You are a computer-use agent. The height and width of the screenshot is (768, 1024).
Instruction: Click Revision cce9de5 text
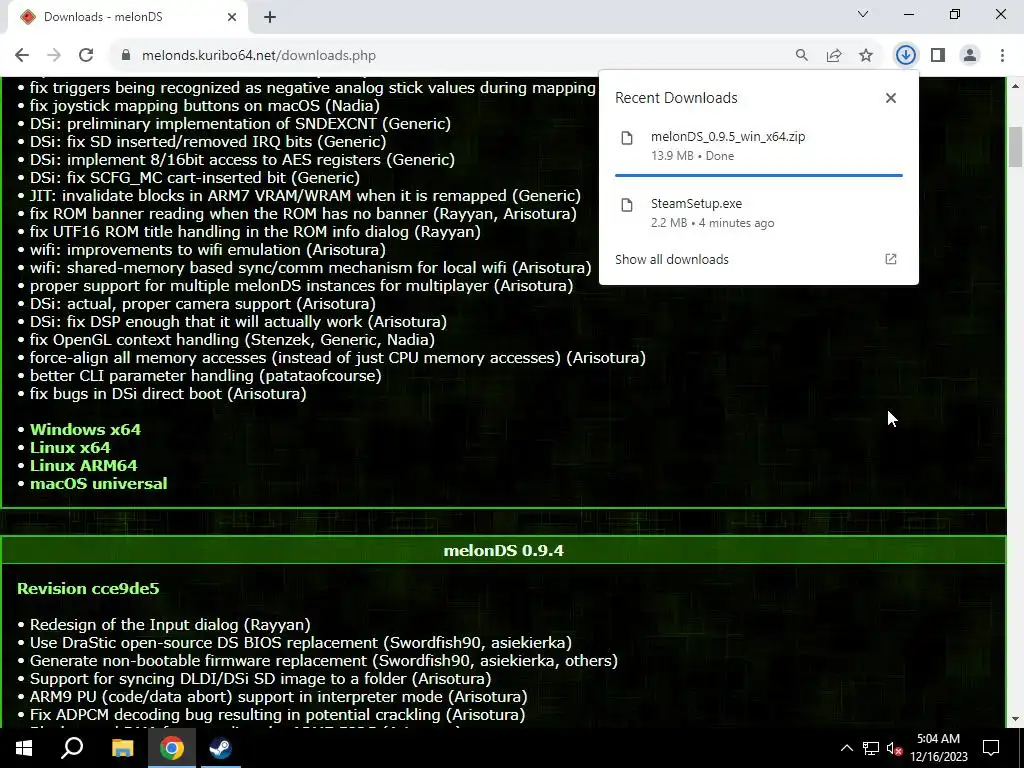click(x=88, y=588)
